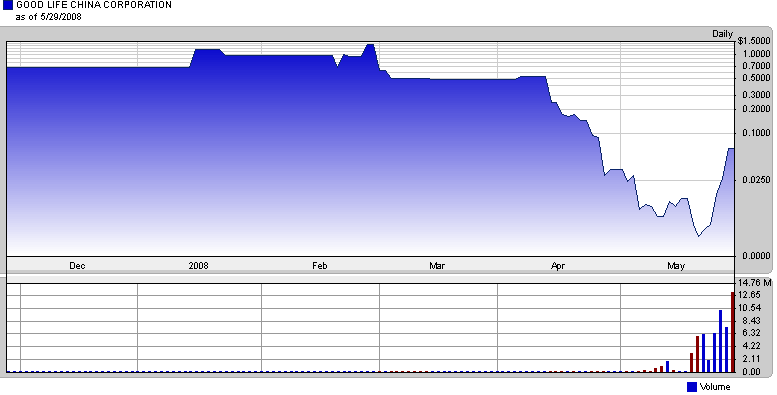Click the Daily interval label

722,34
